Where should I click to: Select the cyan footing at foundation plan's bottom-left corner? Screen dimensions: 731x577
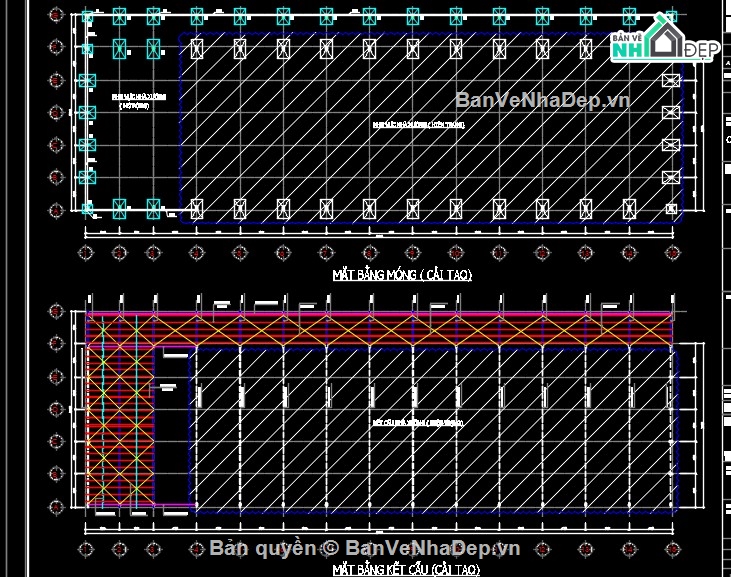(x=87, y=208)
